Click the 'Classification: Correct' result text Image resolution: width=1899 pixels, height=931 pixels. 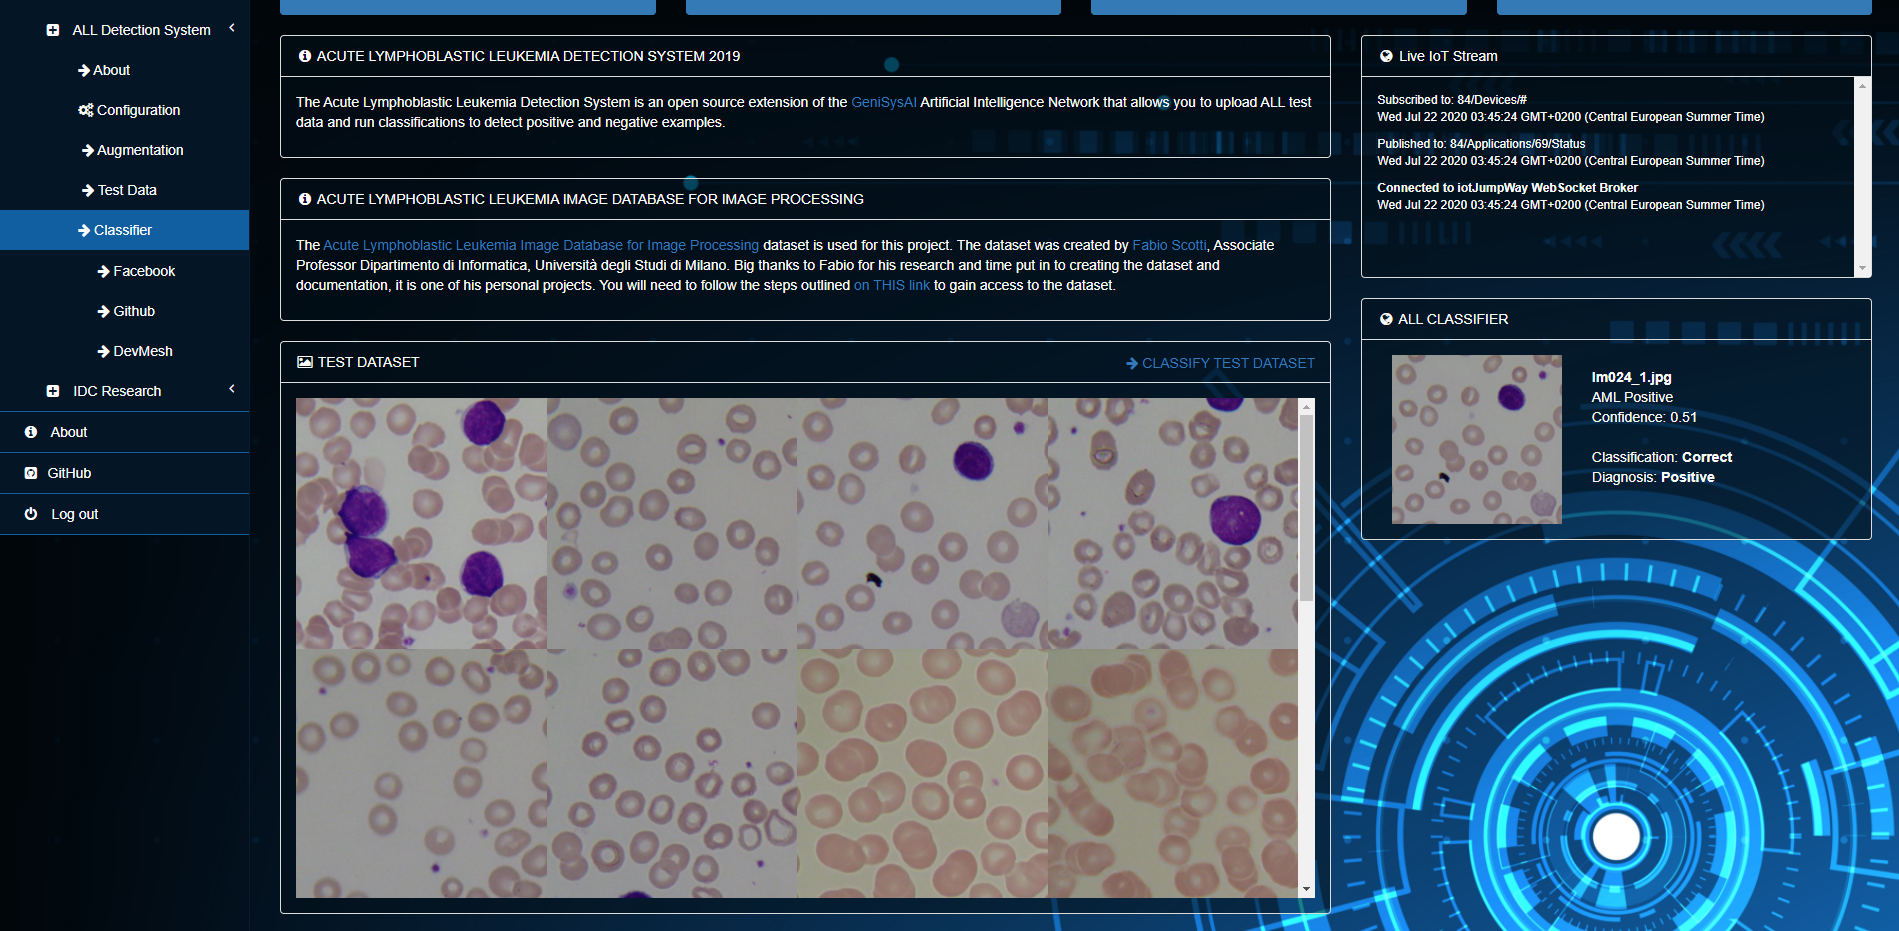(1662, 457)
